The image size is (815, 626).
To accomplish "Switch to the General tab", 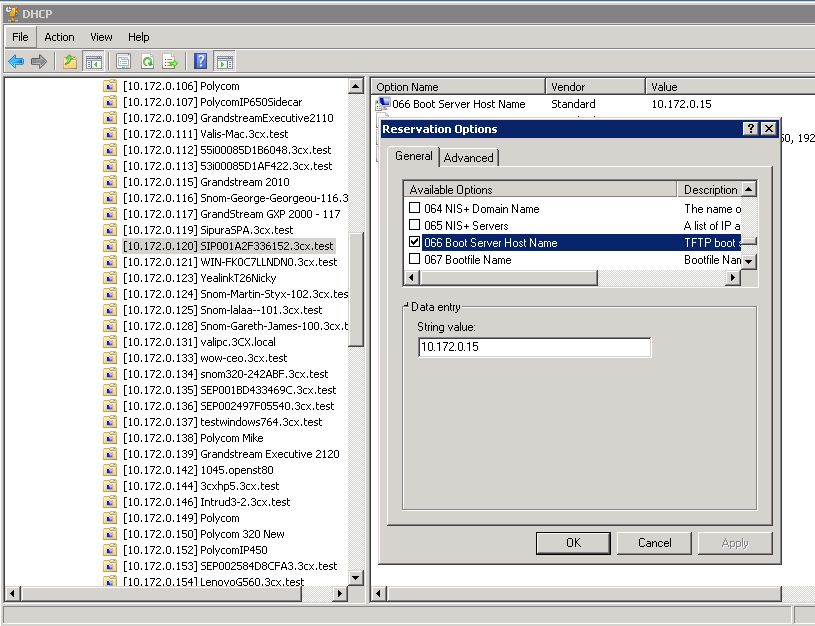I will (414, 156).
